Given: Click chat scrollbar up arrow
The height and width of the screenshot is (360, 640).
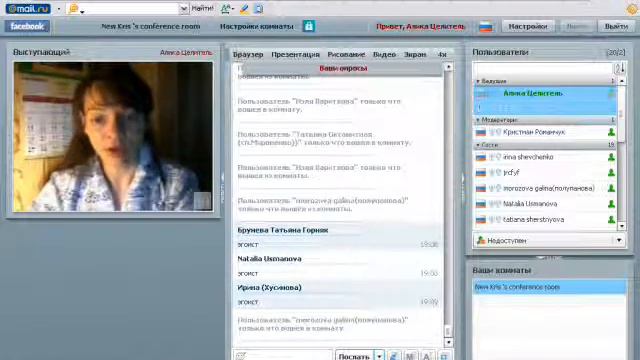Looking at the screenshot, I should 449,67.
